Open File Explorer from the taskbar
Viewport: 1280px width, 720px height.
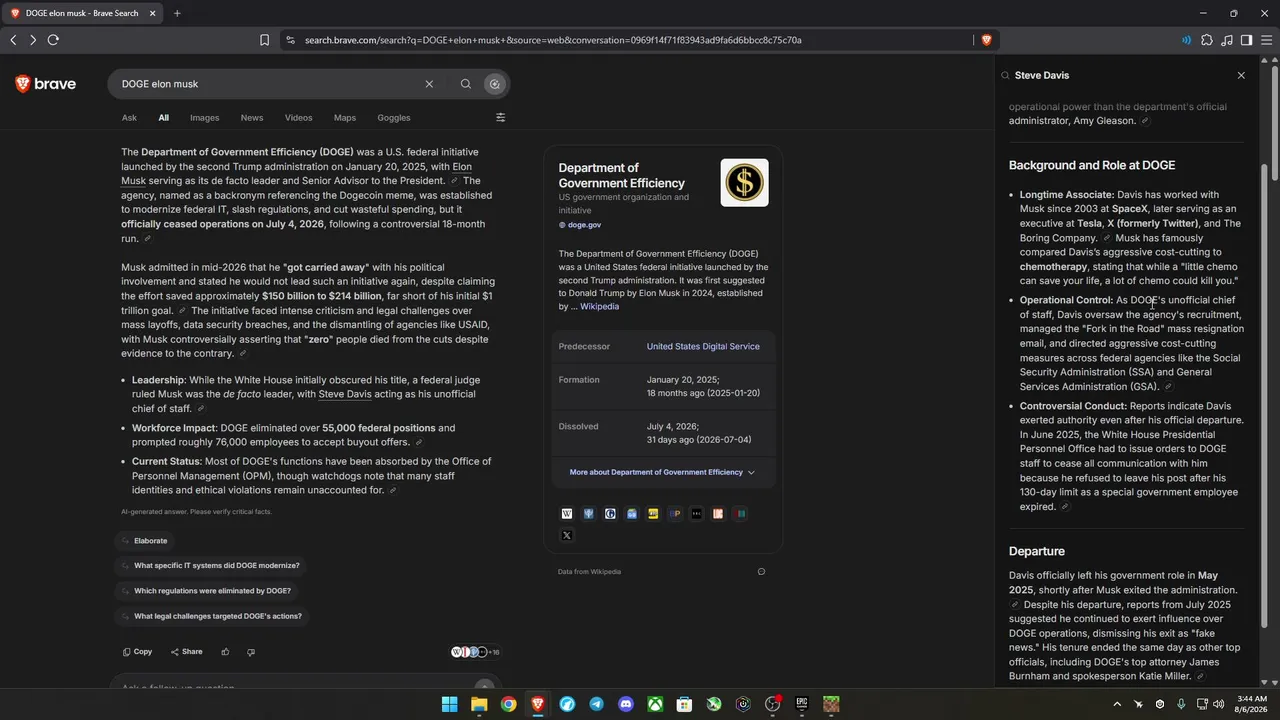tap(479, 704)
